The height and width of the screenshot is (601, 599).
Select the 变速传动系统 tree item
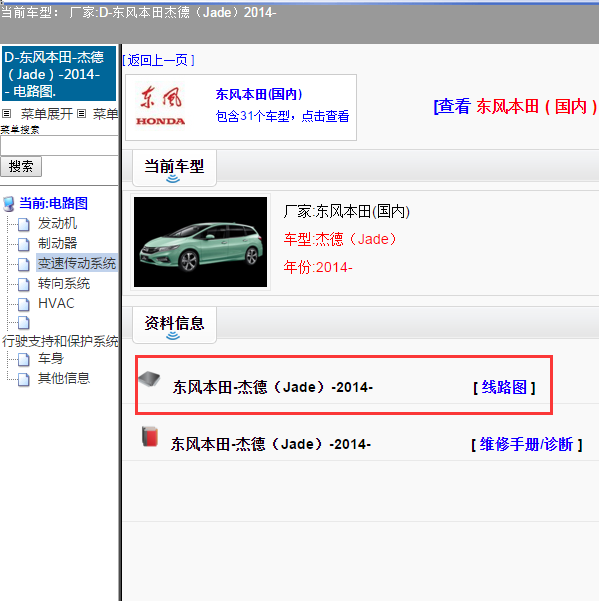point(77,263)
